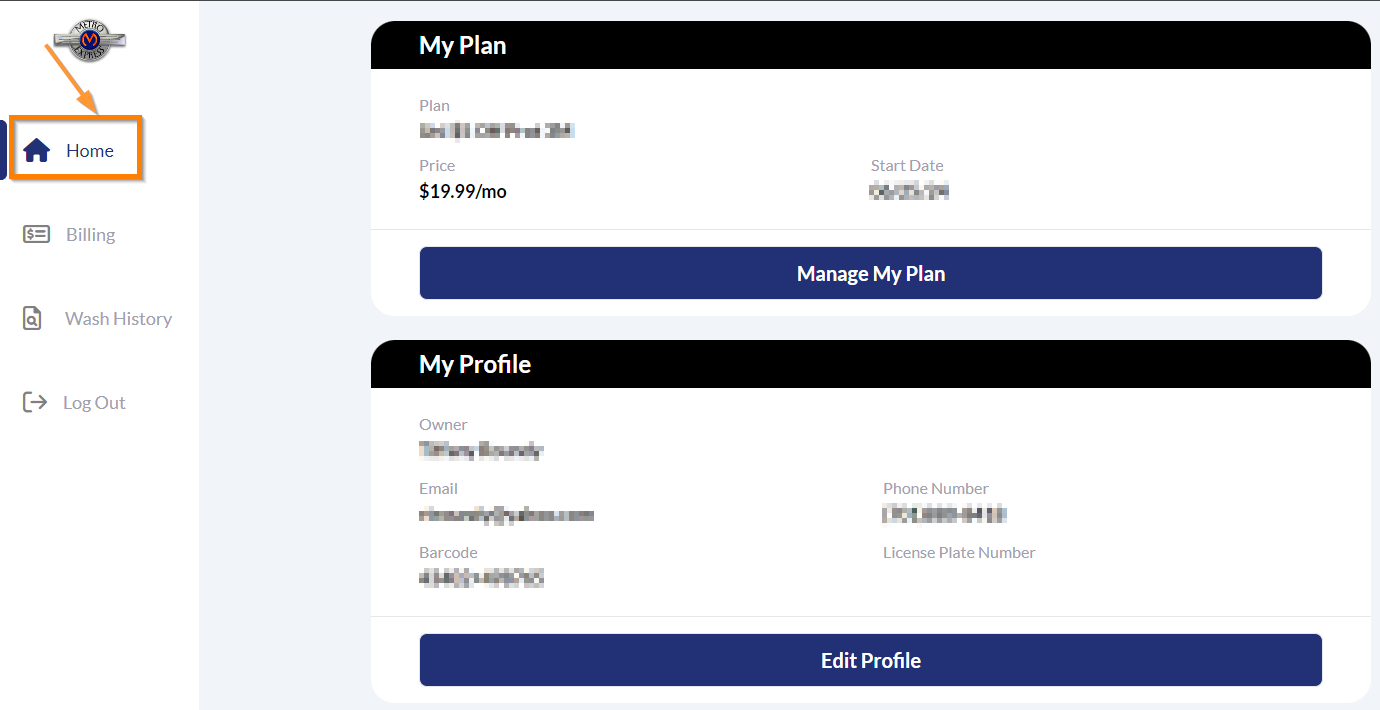Click the blurred Start Date value
Image resolution: width=1380 pixels, height=710 pixels.
pos(909,191)
